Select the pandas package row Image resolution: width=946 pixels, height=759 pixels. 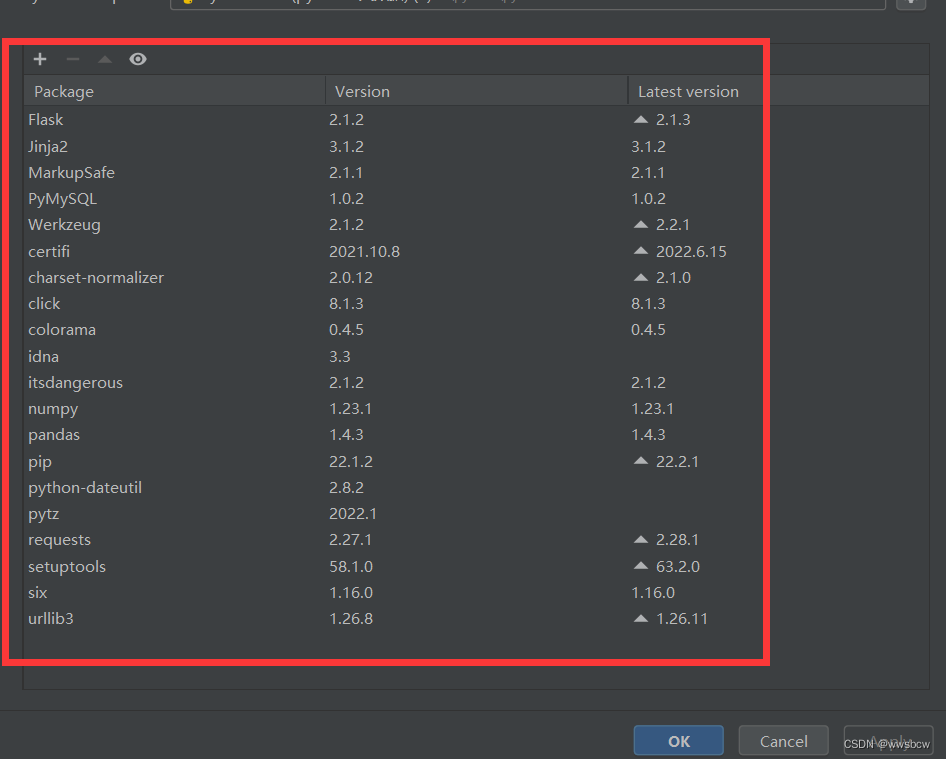tap(477, 434)
